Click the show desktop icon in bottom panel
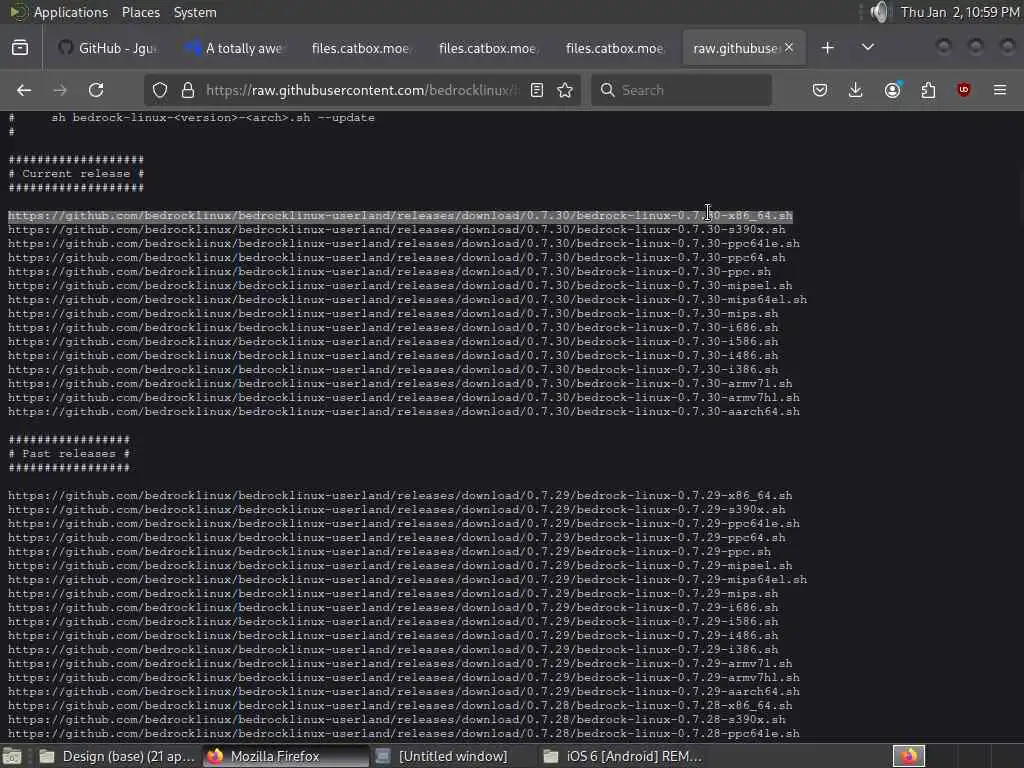The width and height of the screenshot is (1024, 768). click(12, 756)
